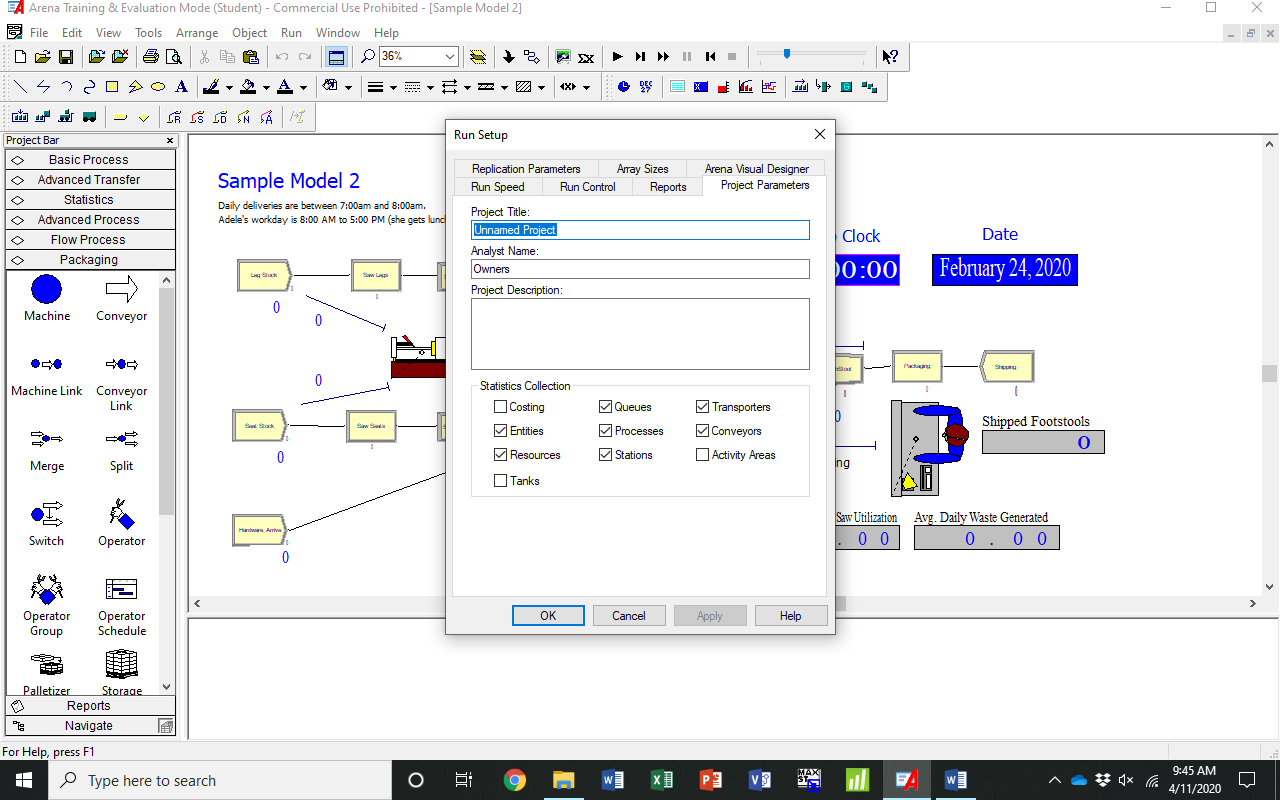Select the Text tool 'A' icon

coord(181,87)
